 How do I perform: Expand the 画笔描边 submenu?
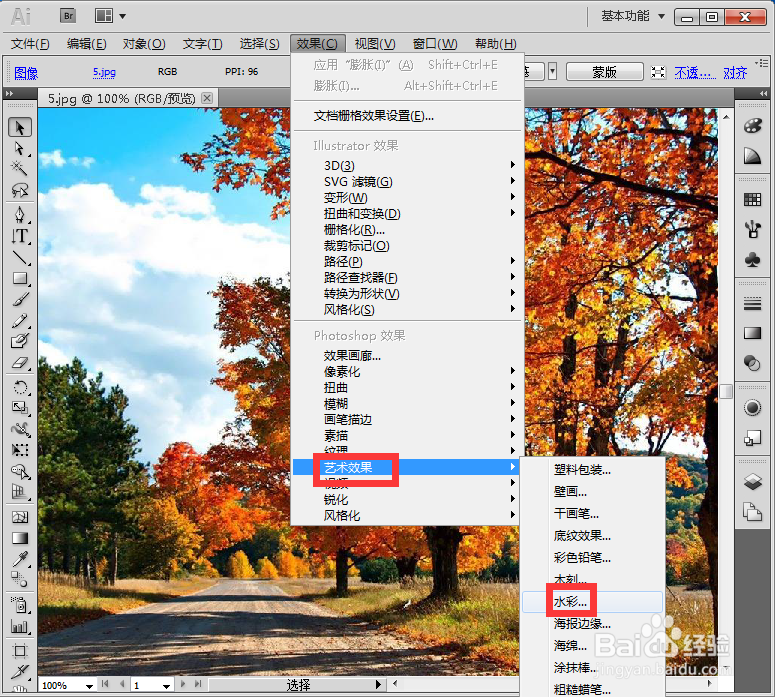pyautogui.click(x=408, y=419)
